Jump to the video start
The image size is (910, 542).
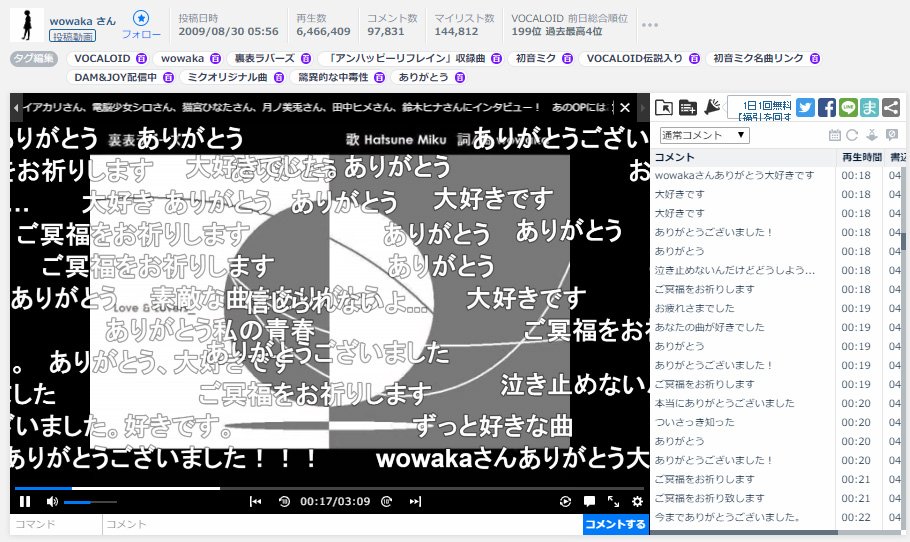(255, 501)
